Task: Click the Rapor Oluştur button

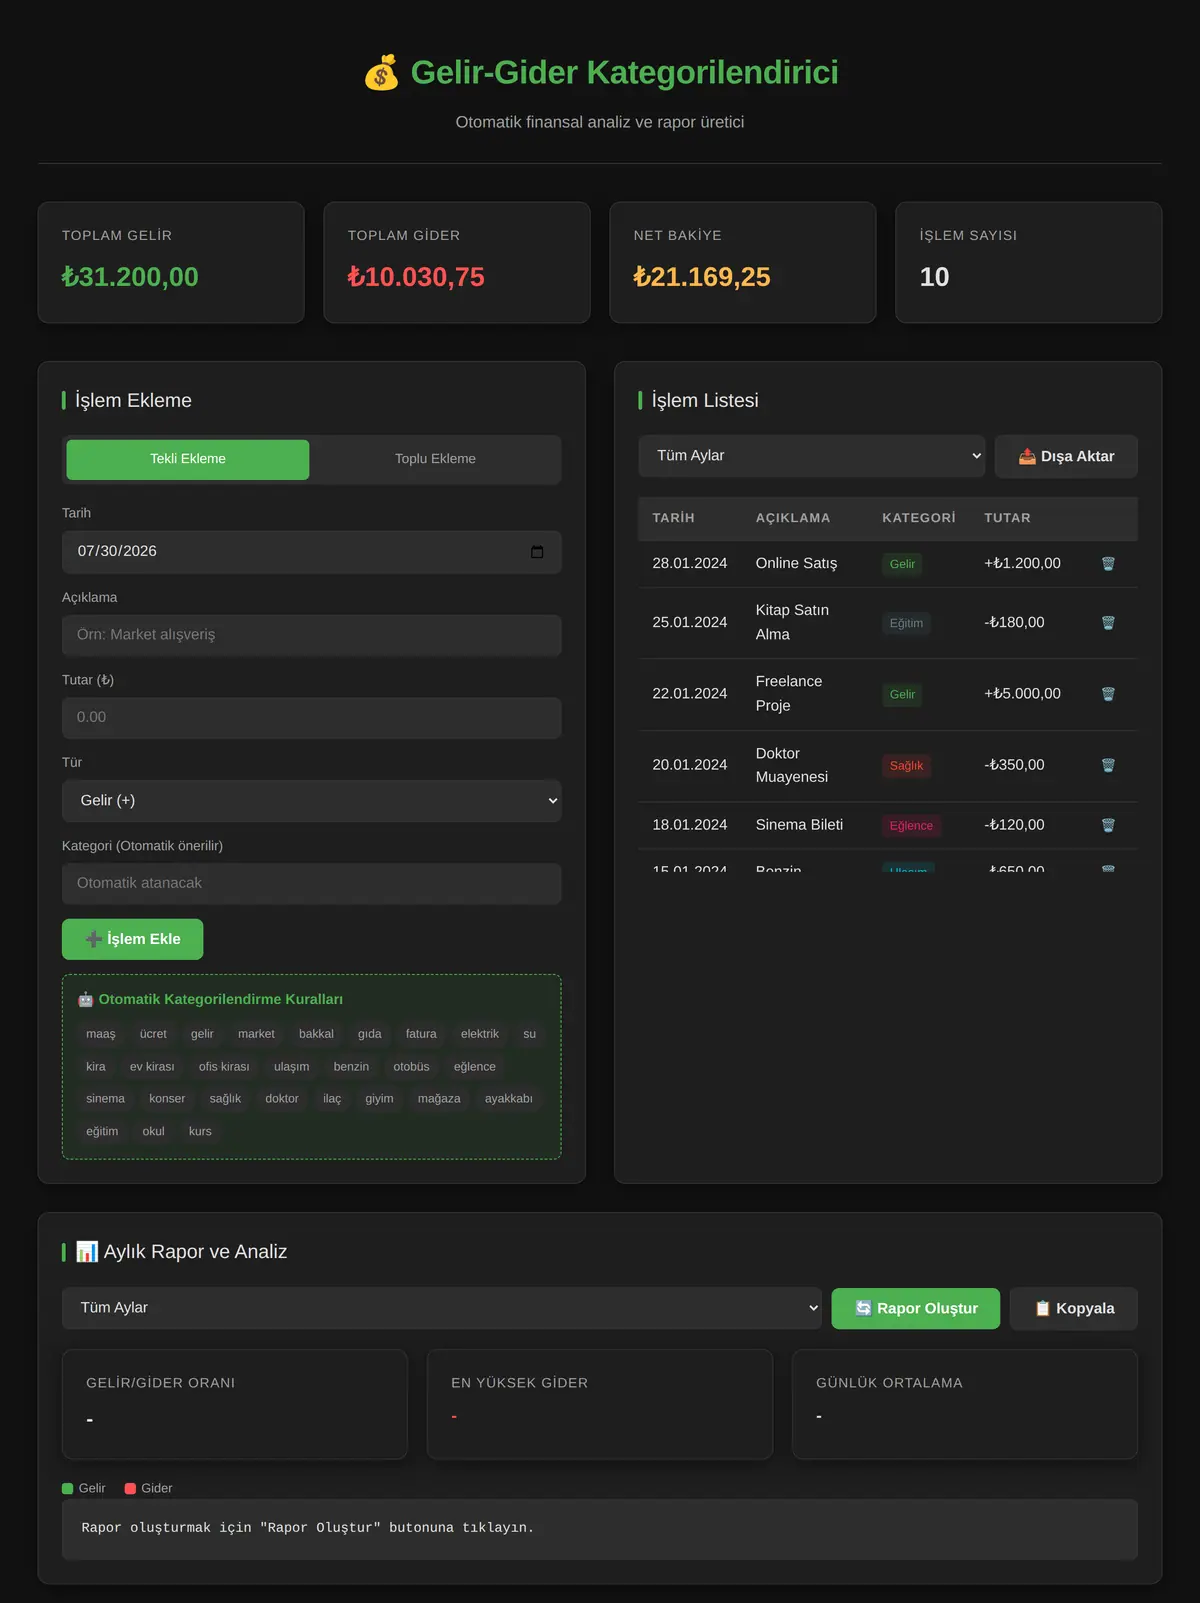Action: [916, 1308]
